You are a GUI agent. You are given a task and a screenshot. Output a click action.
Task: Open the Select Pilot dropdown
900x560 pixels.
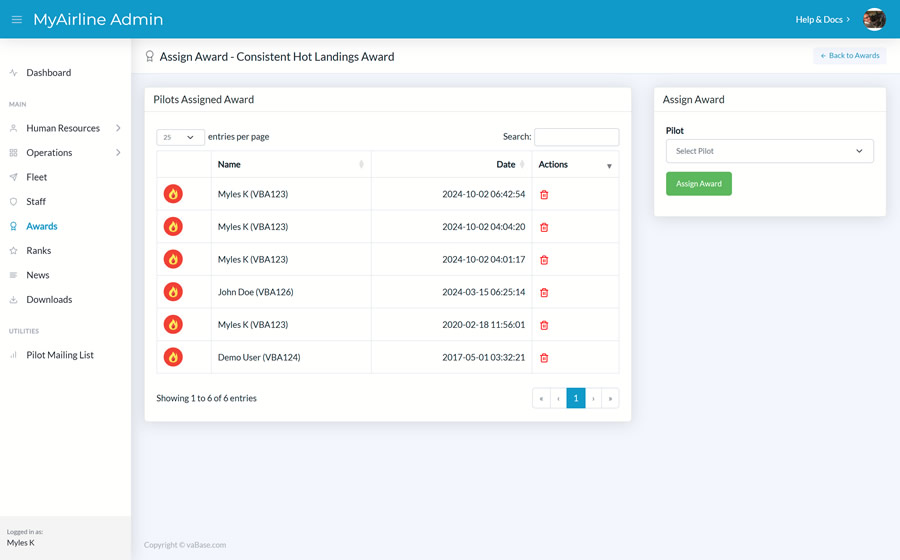pos(769,151)
